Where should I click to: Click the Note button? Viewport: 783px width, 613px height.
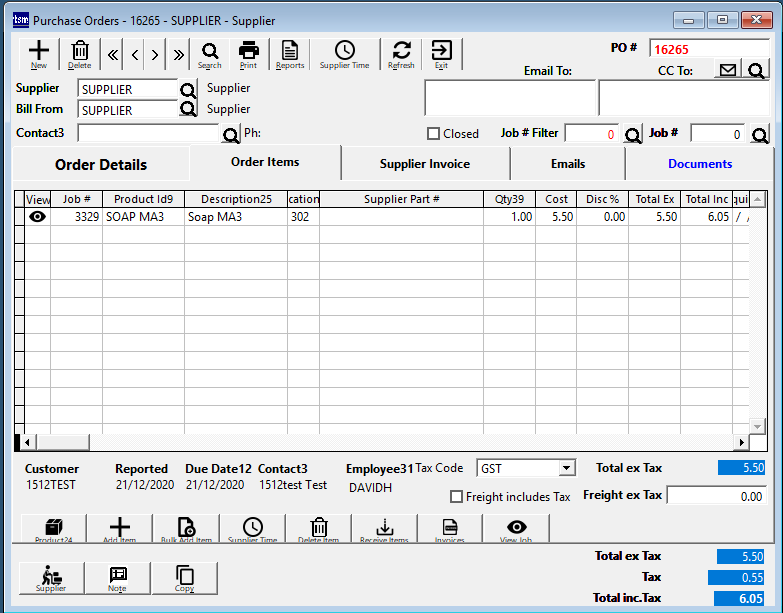coord(118,578)
